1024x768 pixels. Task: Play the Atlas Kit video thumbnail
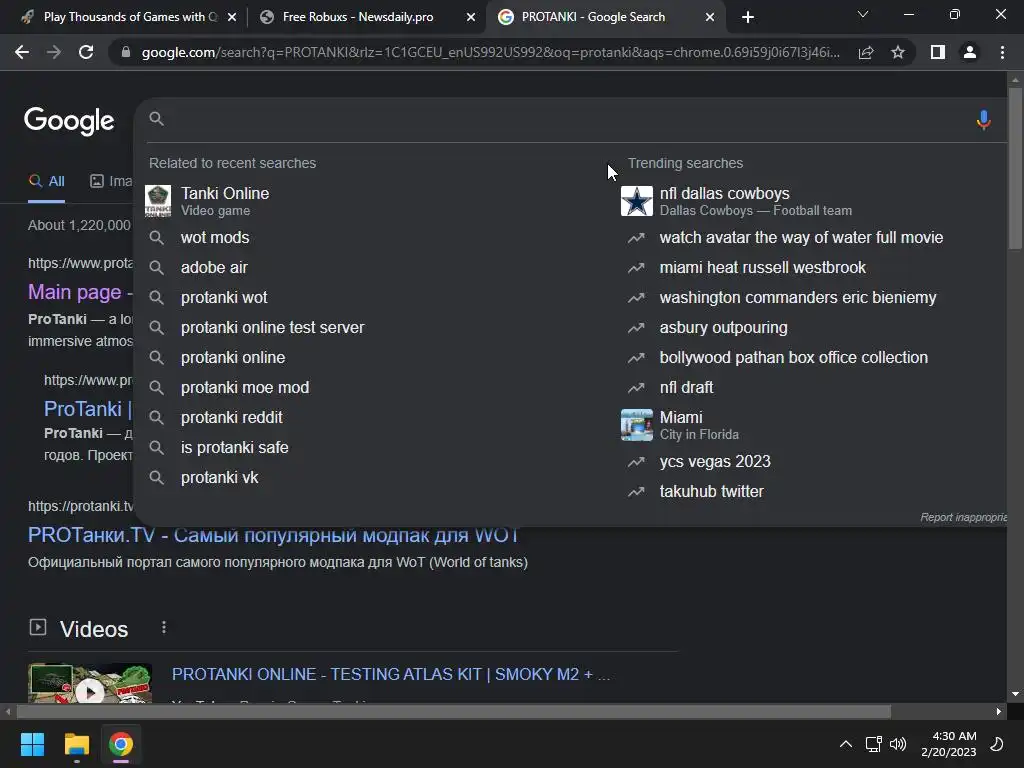90,684
